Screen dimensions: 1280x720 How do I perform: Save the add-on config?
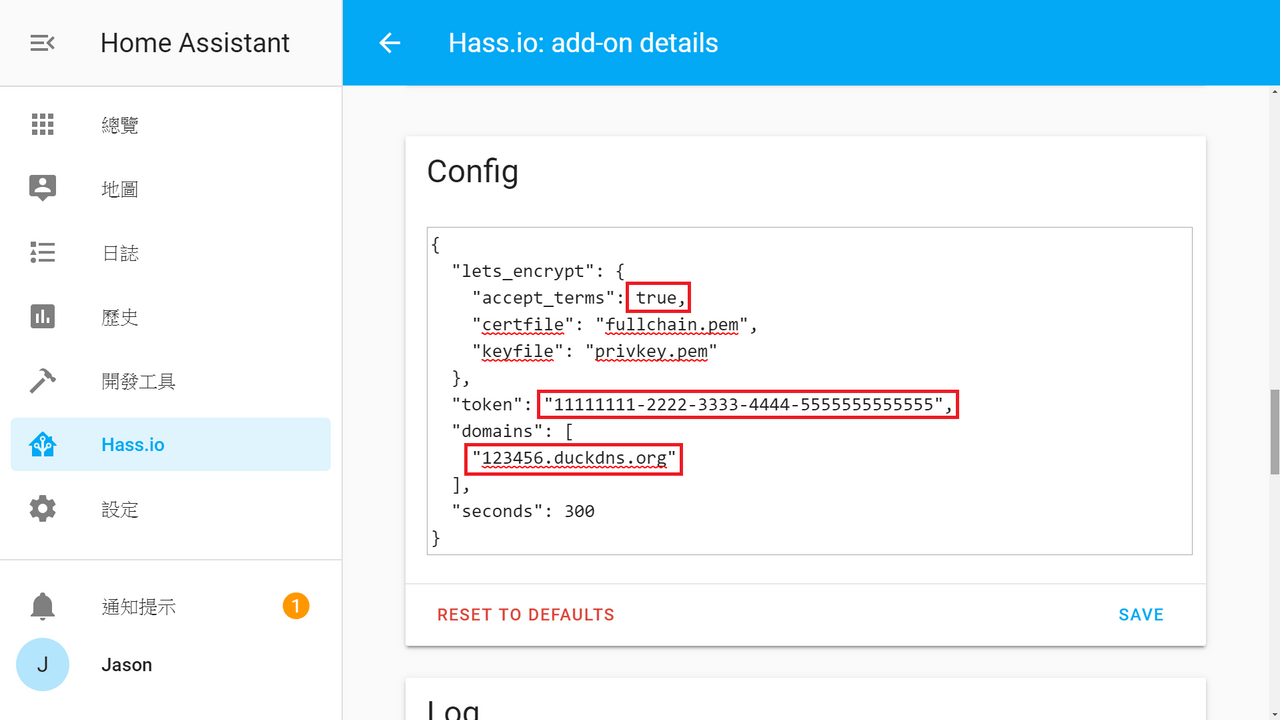tap(1141, 615)
